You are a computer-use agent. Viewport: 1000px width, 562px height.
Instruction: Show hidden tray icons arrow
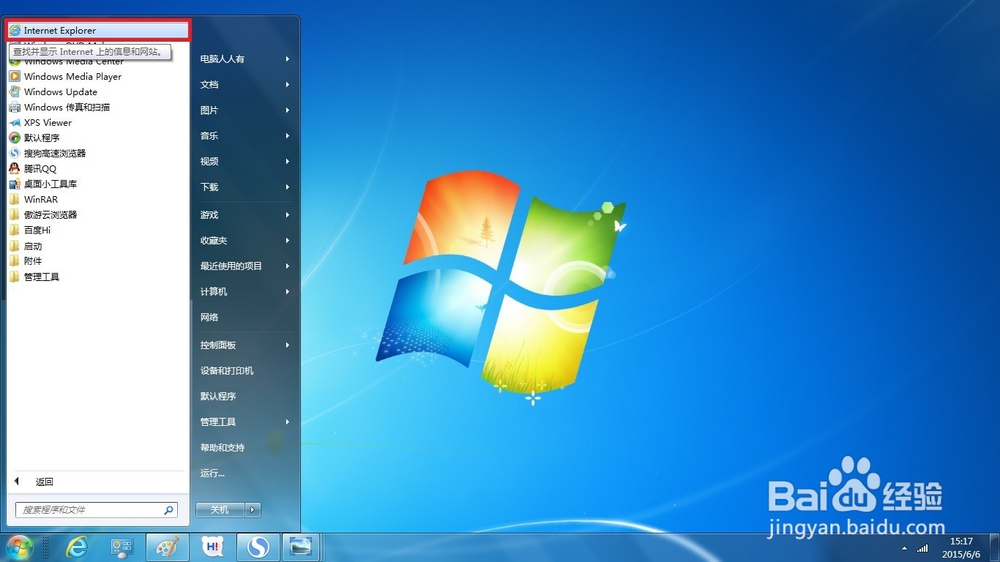coord(904,549)
